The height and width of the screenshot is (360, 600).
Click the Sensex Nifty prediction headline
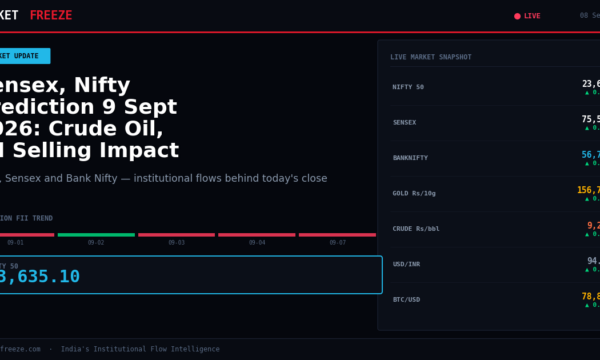[89, 117]
